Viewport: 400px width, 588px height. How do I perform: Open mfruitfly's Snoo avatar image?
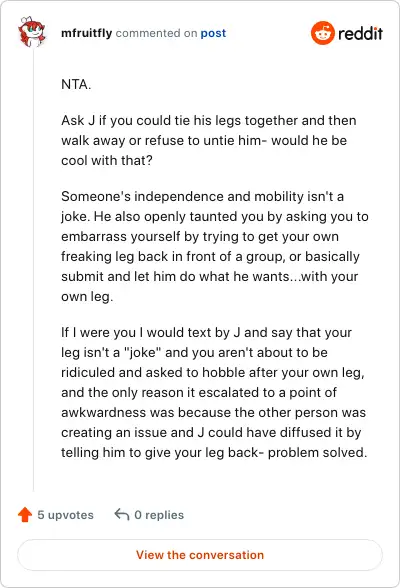pos(32,32)
